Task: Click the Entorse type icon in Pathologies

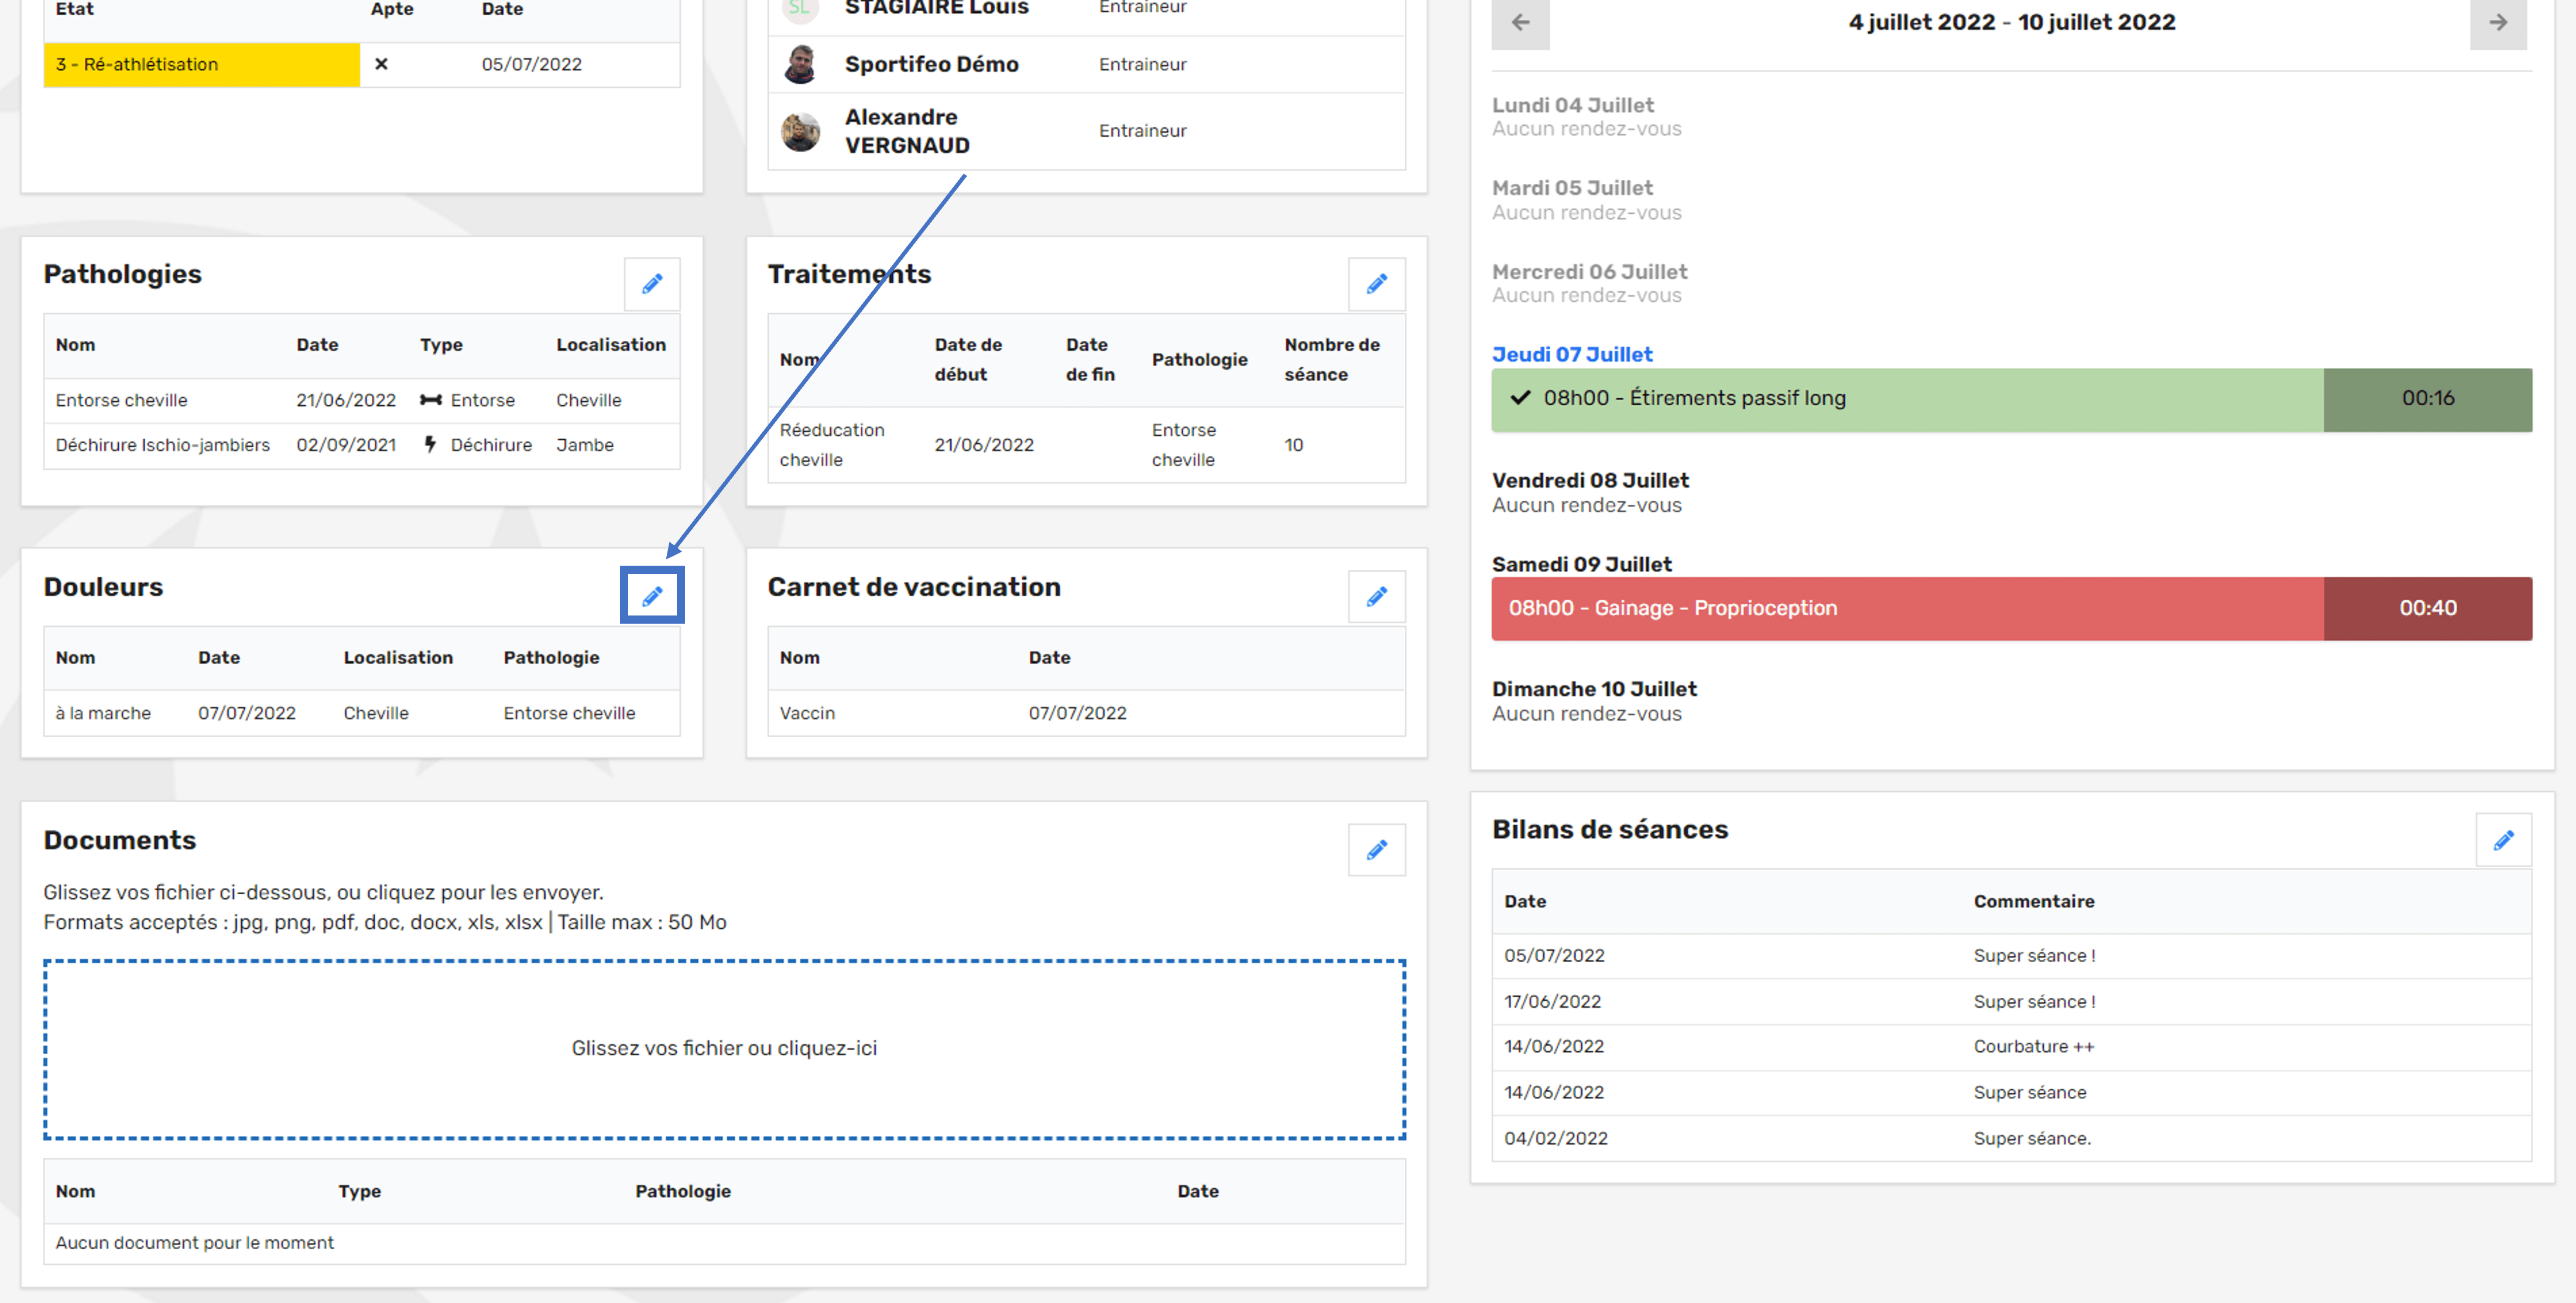Action: click(x=430, y=400)
